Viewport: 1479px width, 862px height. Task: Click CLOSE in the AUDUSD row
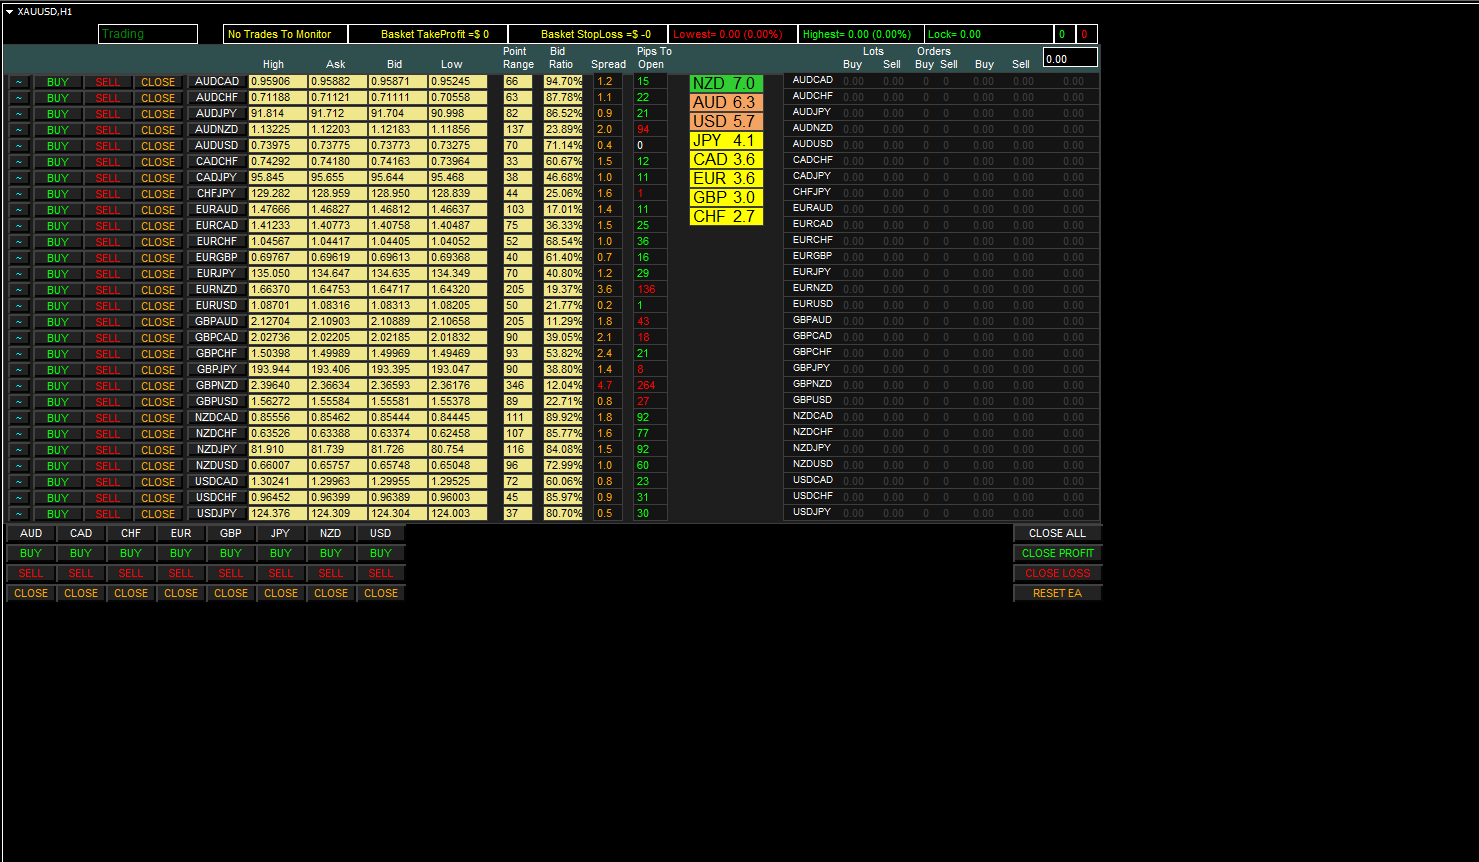click(x=158, y=146)
